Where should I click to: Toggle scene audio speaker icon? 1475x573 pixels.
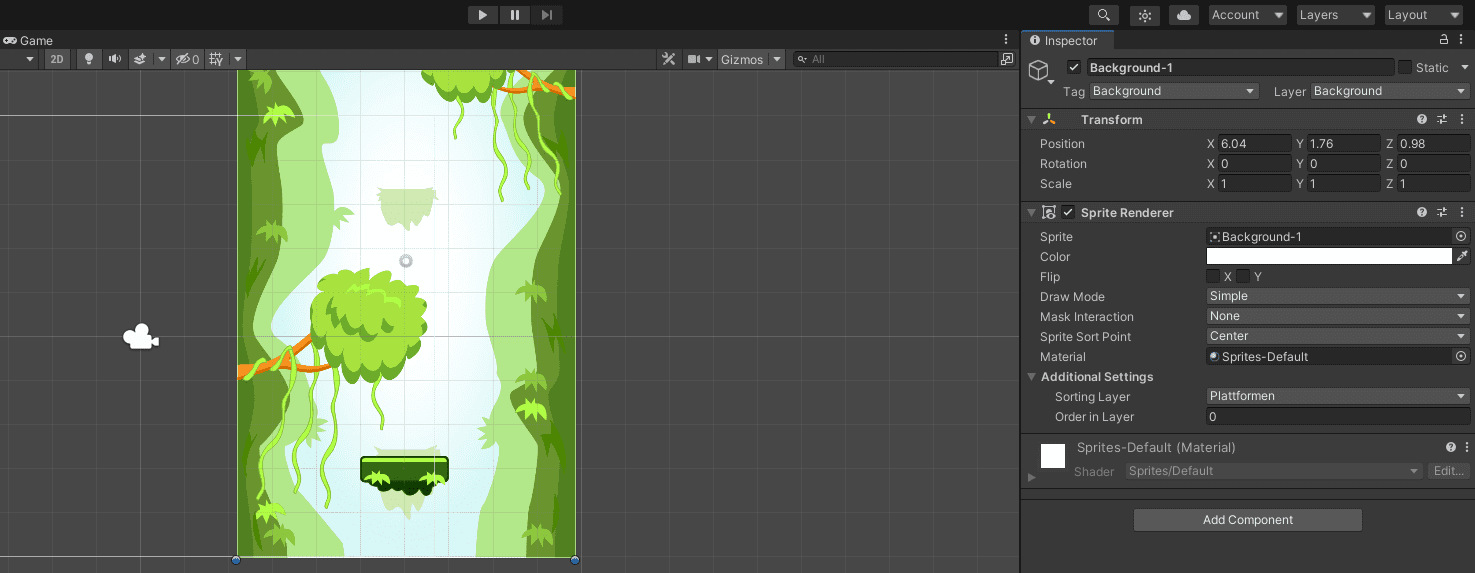pyautogui.click(x=115, y=59)
